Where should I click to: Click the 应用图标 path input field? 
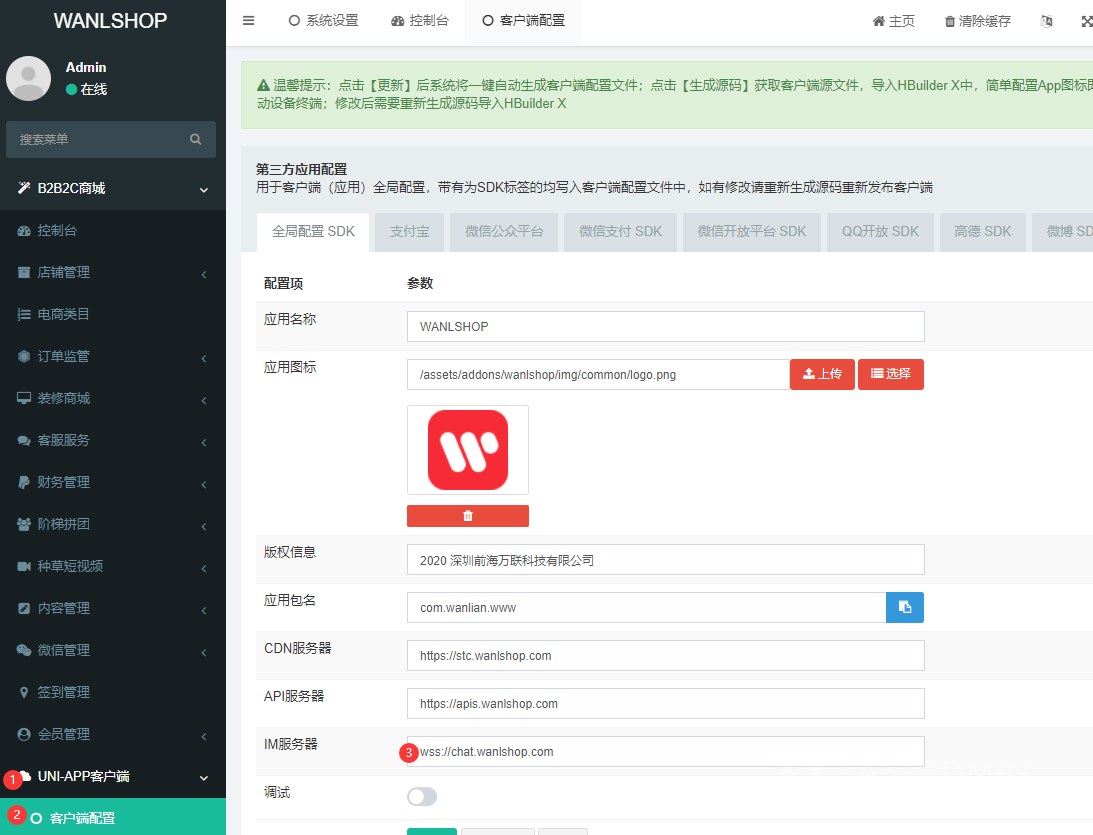pyautogui.click(x=598, y=374)
